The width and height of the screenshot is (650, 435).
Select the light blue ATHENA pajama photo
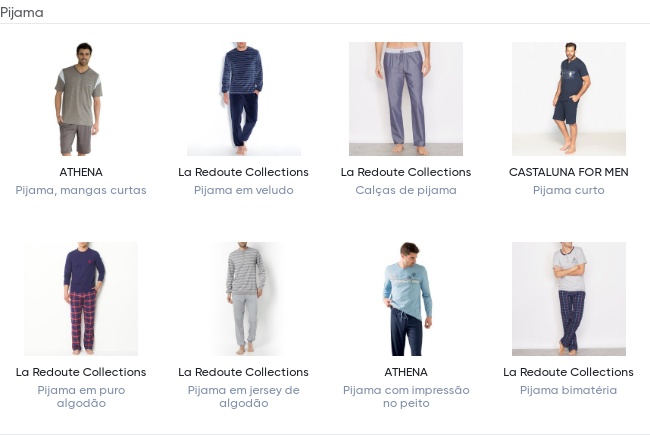(x=405, y=299)
